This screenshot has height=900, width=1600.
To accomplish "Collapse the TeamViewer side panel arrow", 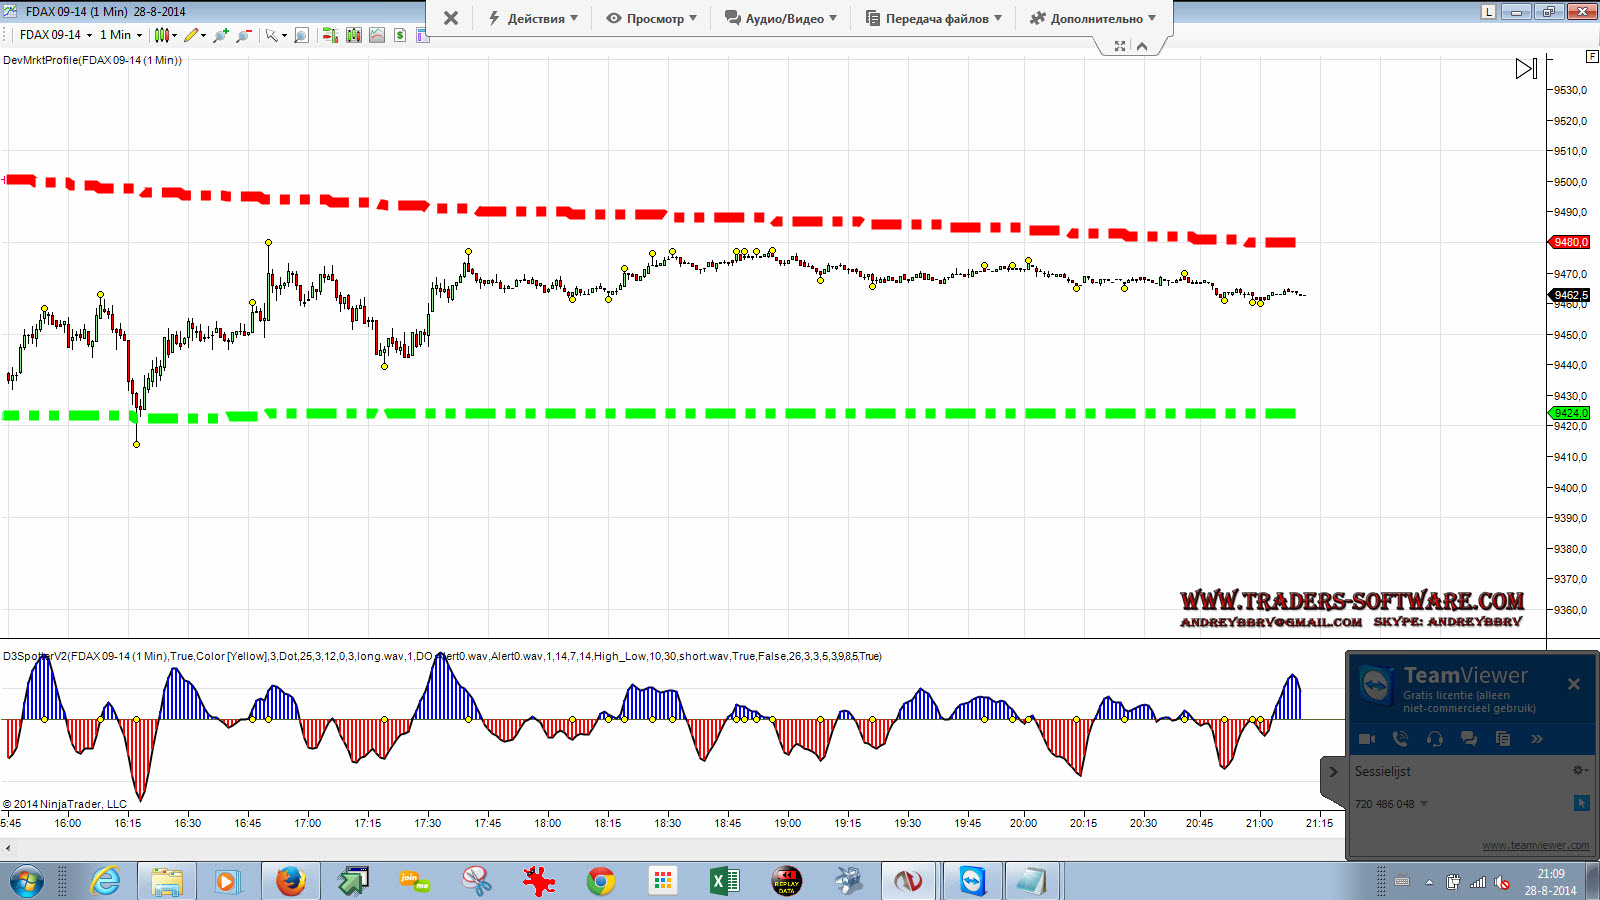I will (1333, 772).
